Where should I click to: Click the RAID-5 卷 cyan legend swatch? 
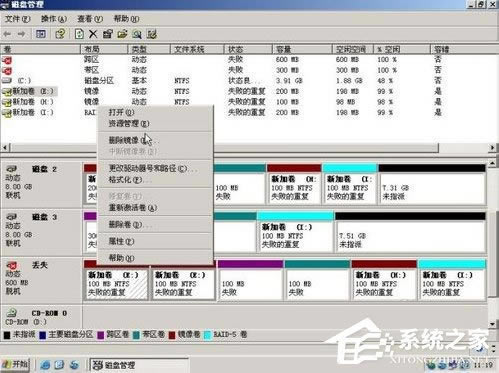click(207, 335)
